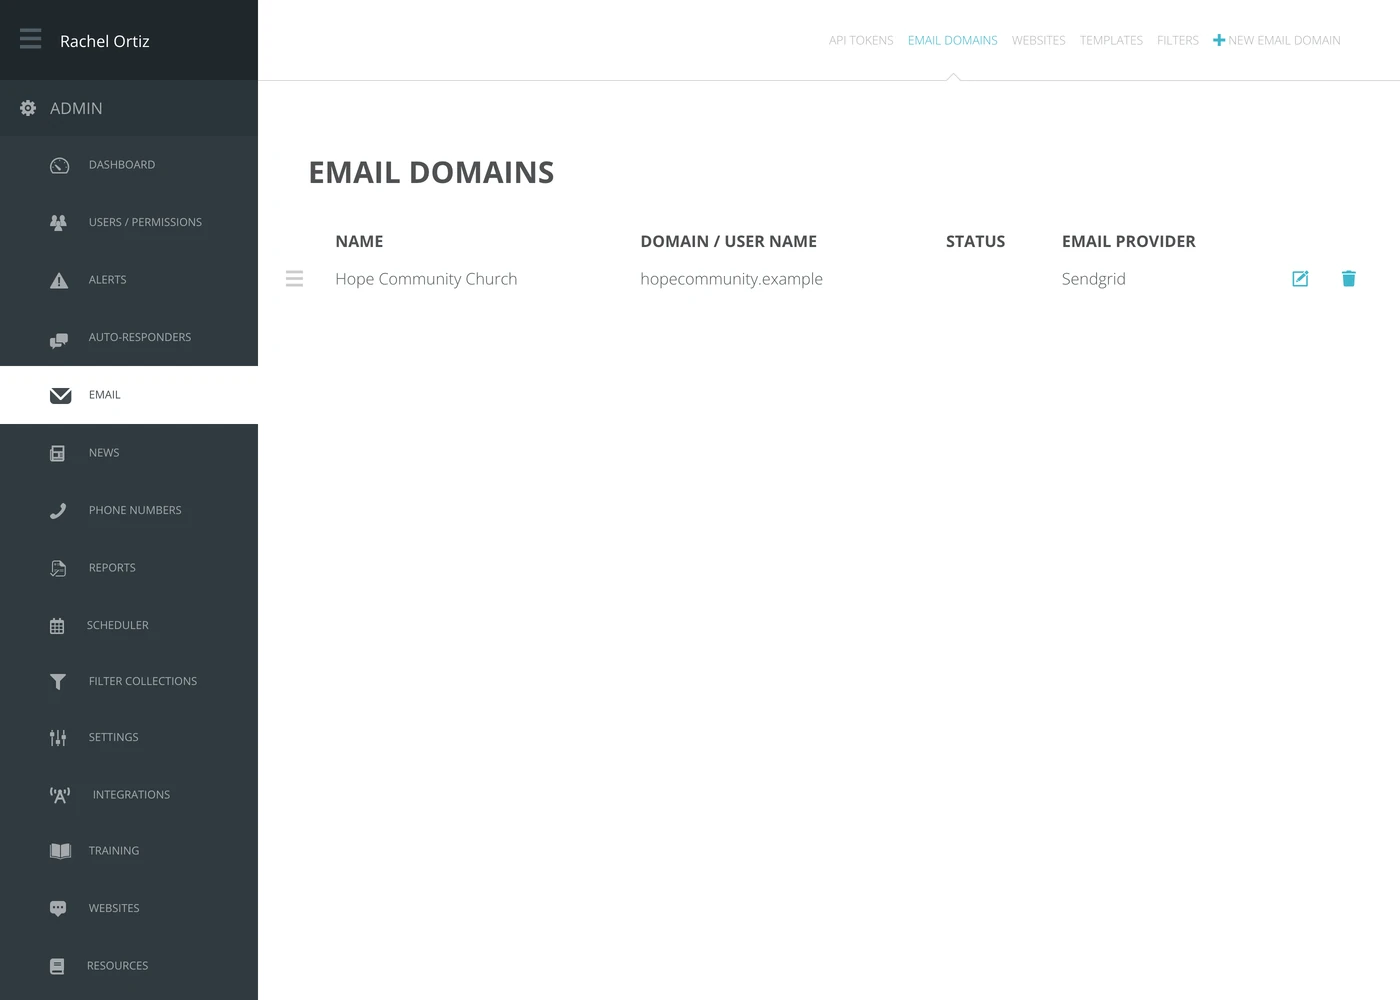Viewport: 1400px width, 1000px height.
Task: Click the Email Provider column header
Action: click(x=1128, y=241)
